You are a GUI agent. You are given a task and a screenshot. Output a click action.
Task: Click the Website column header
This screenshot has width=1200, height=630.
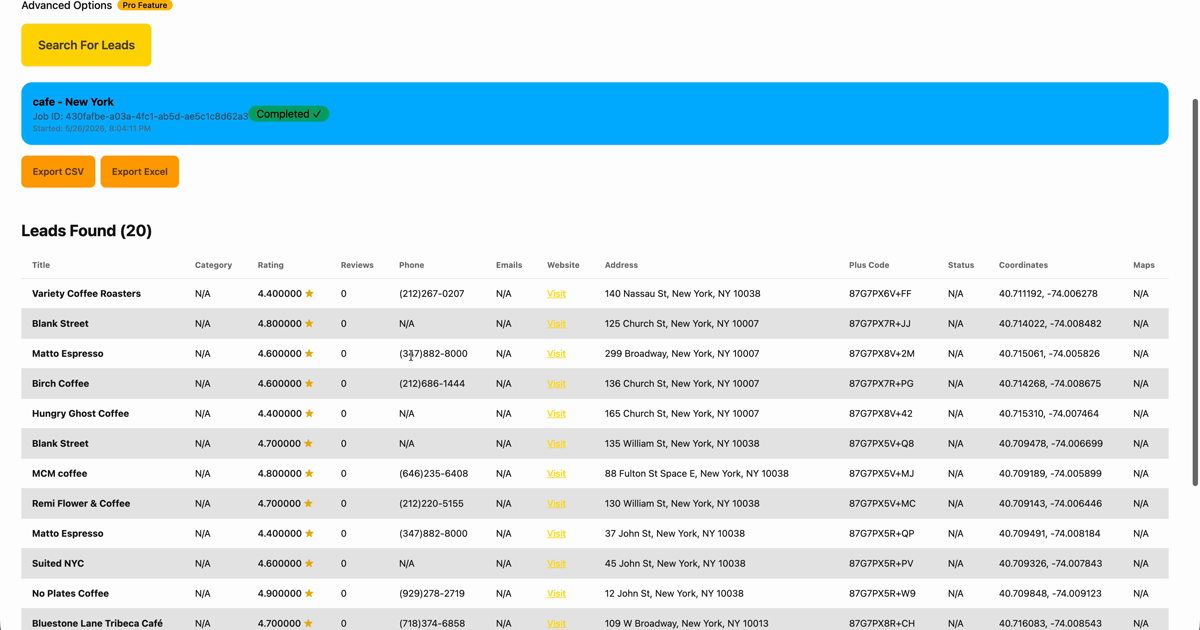pos(563,265)
